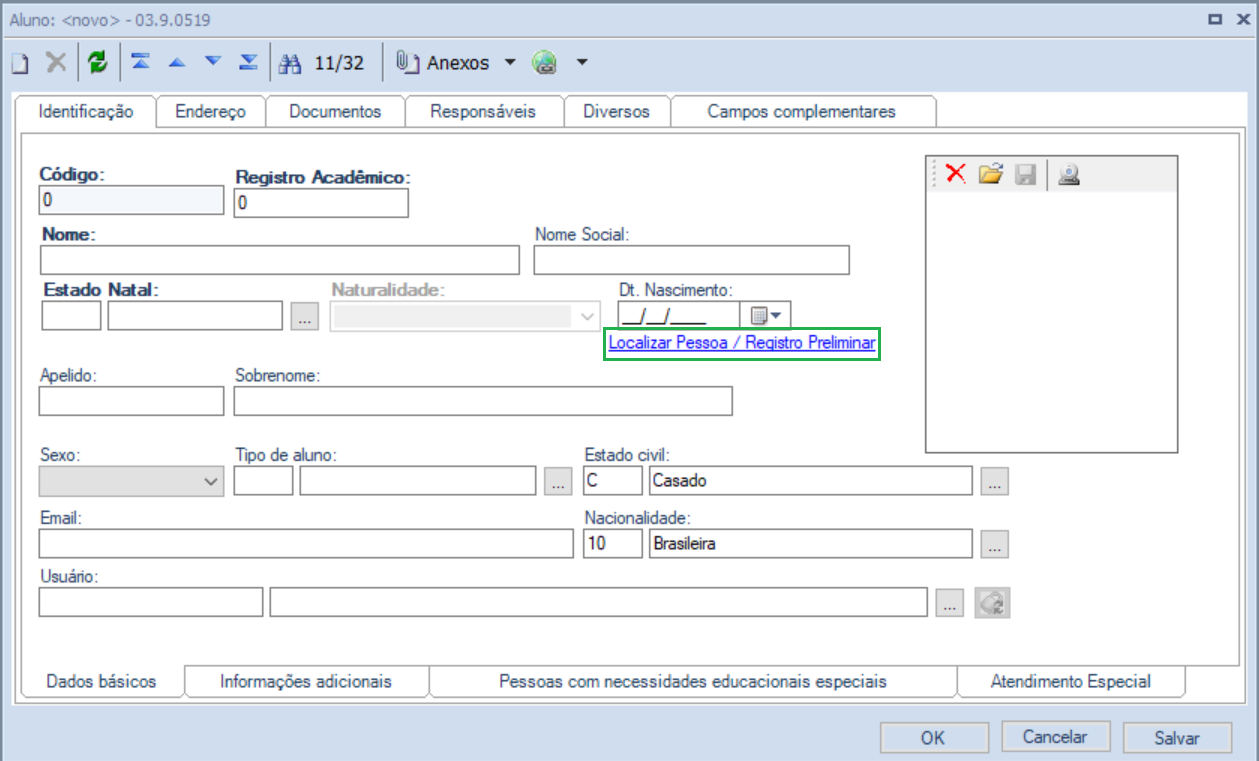This screenshot has width=1259, height=761.
Task: Switch to the Identificação tab
Action: pos(86,112)
